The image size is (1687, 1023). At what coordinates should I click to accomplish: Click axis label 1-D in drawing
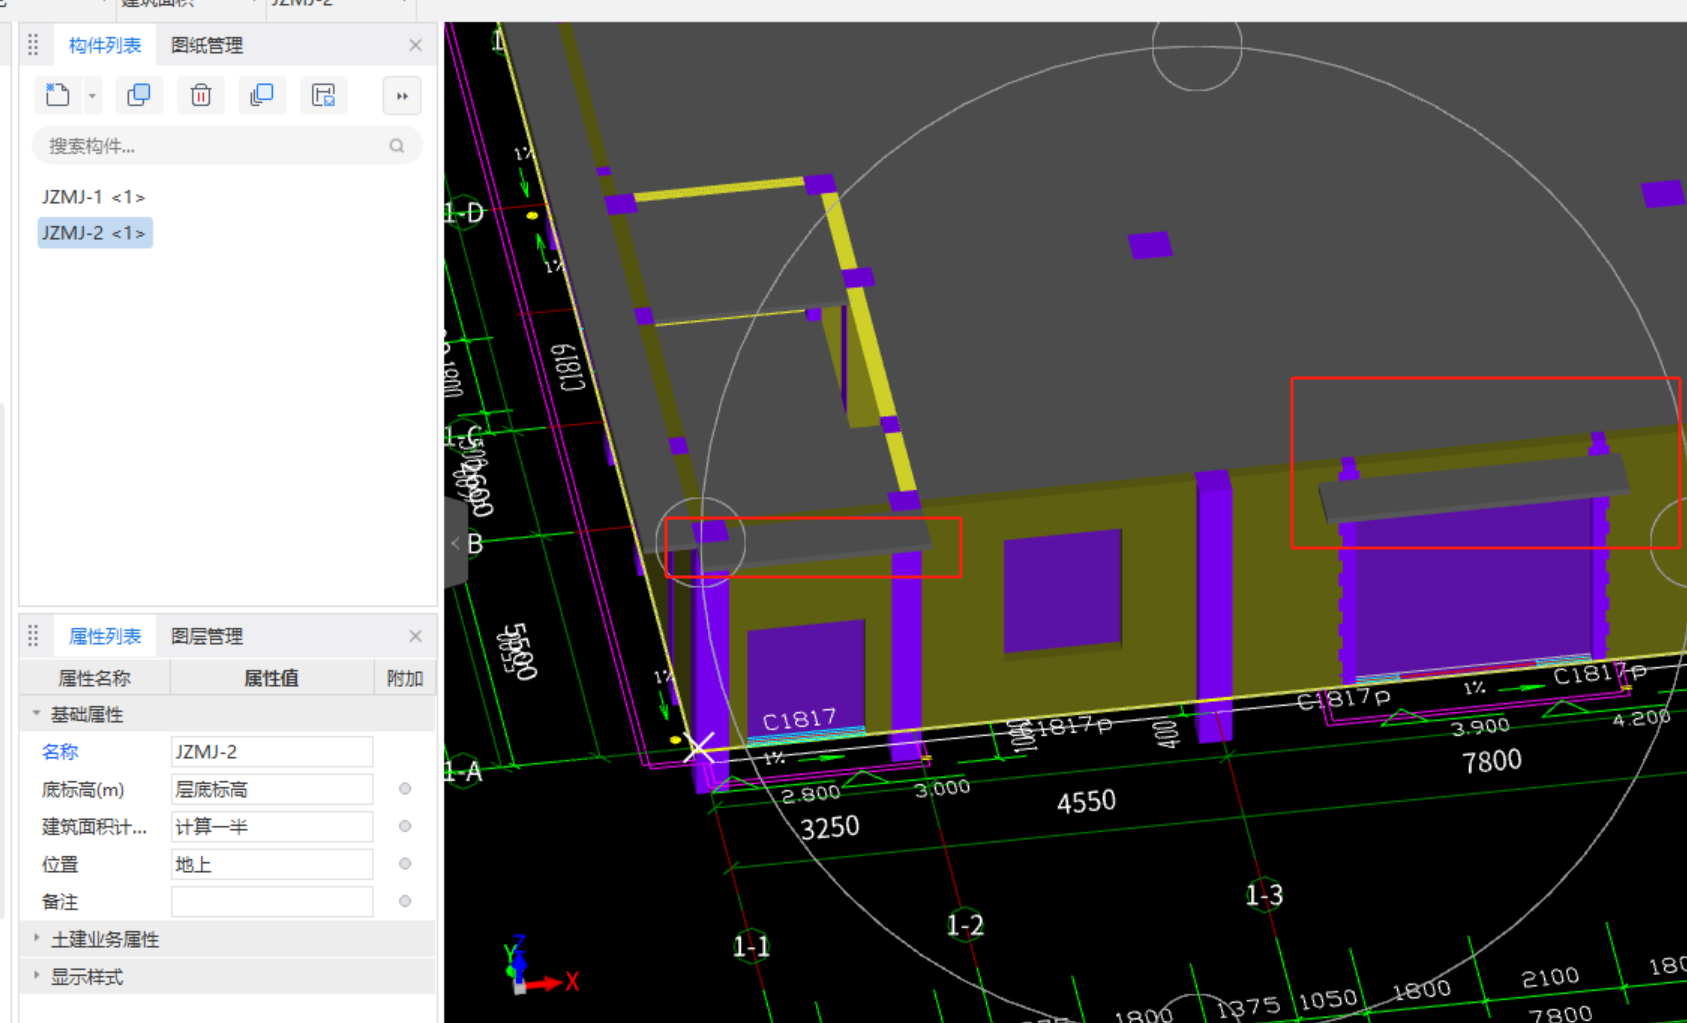465,212
